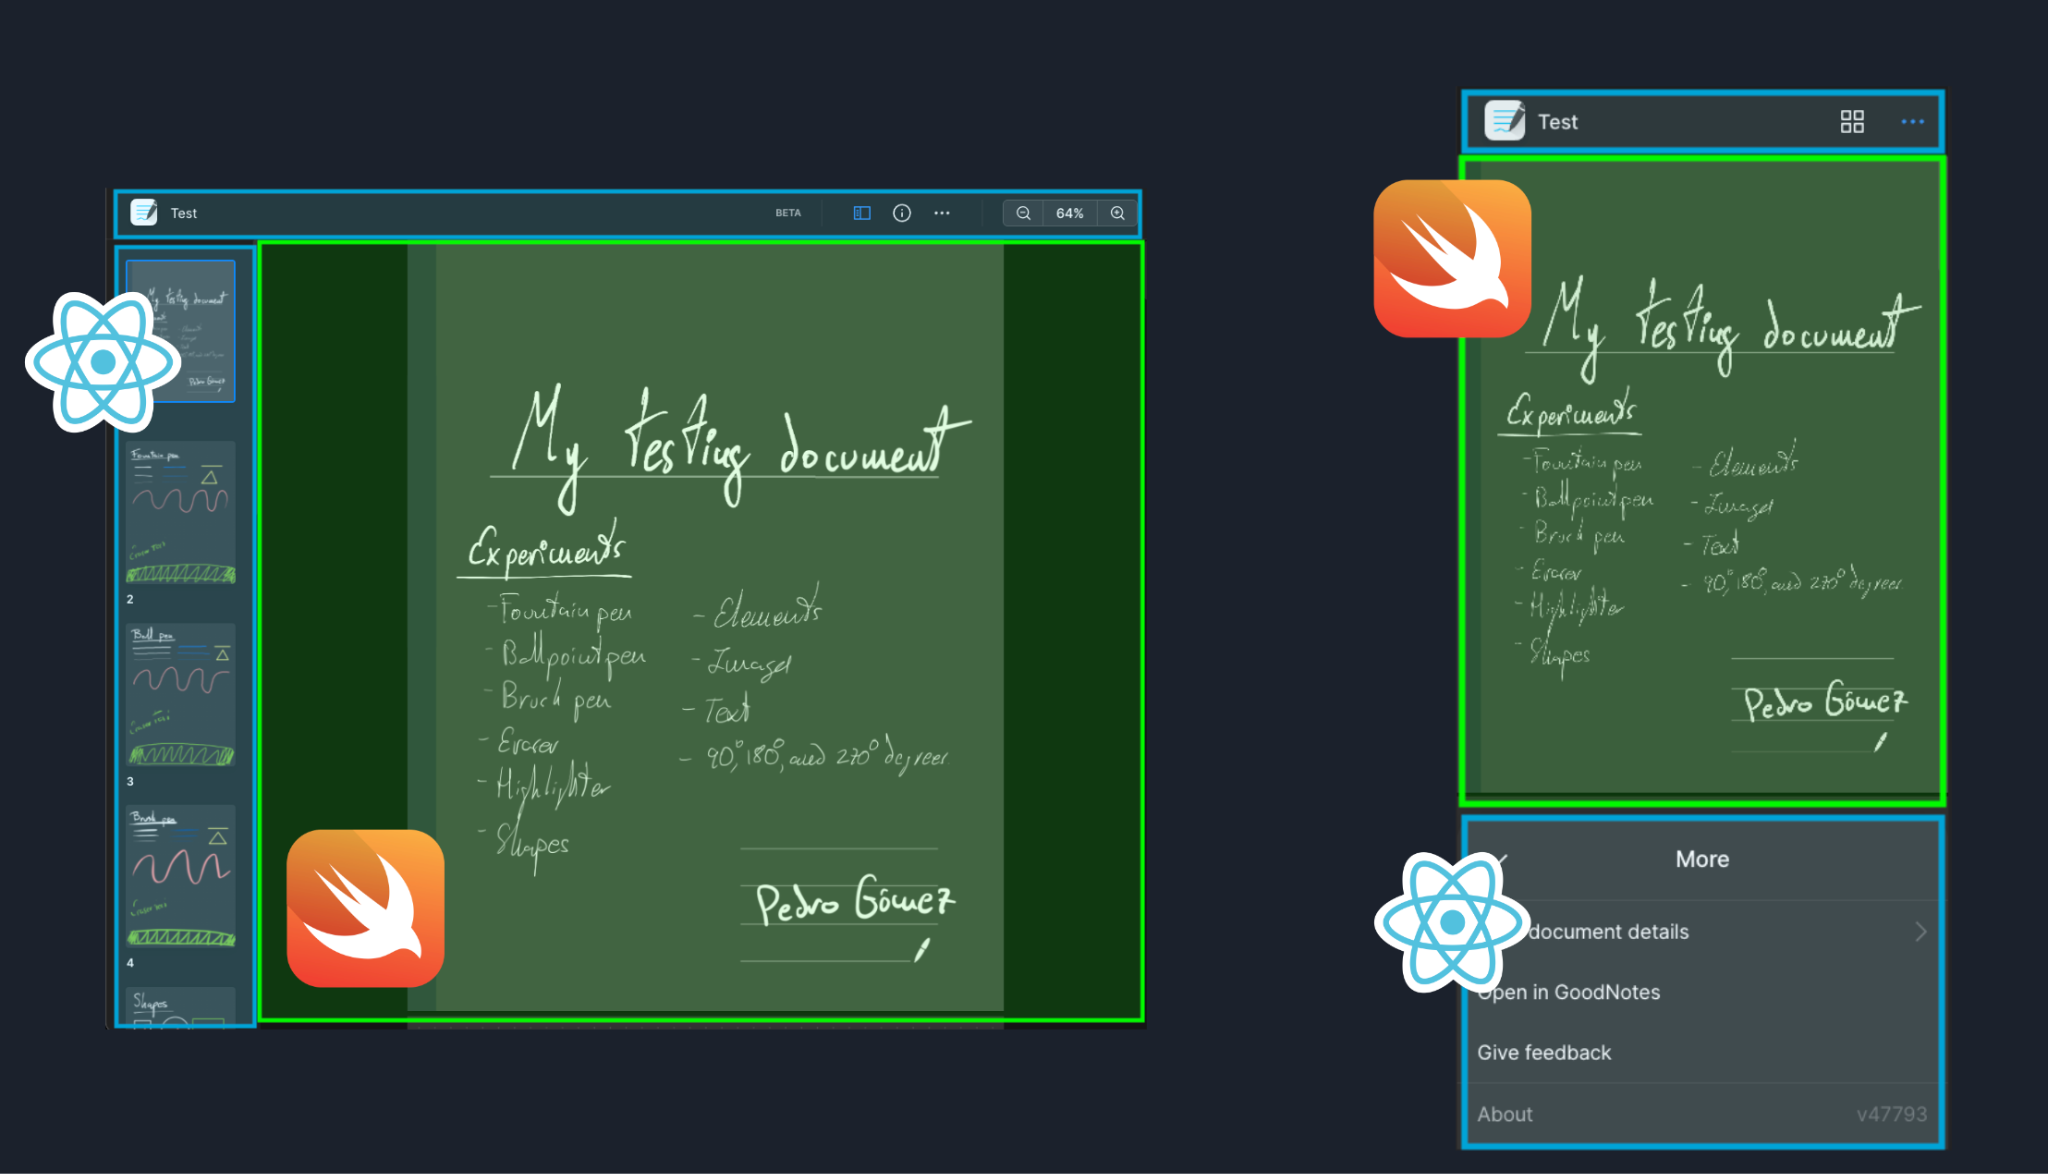The width and height of the screenshot is (2048, 1174).
Task: Click the Swift app icon in main view
Action: tap(366, 911)
